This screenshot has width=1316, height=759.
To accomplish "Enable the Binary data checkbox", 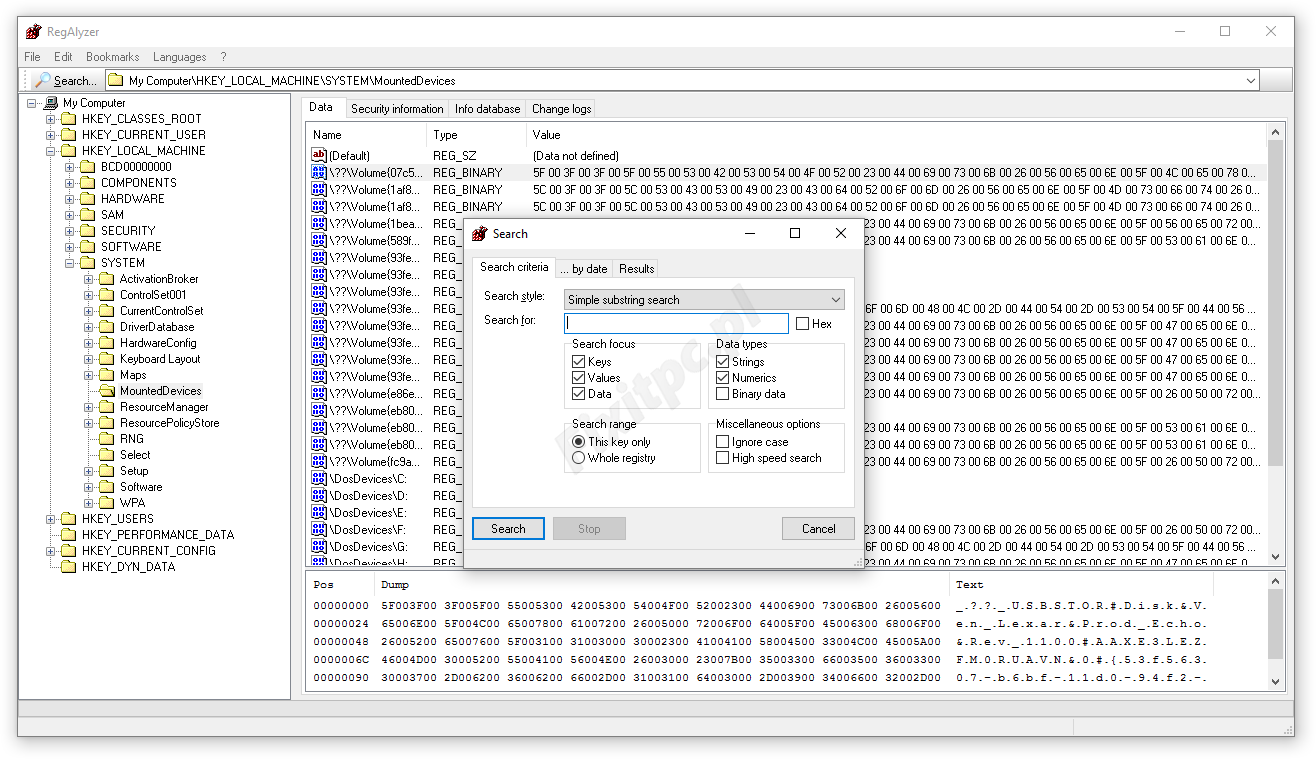I will tap(722, 394).
